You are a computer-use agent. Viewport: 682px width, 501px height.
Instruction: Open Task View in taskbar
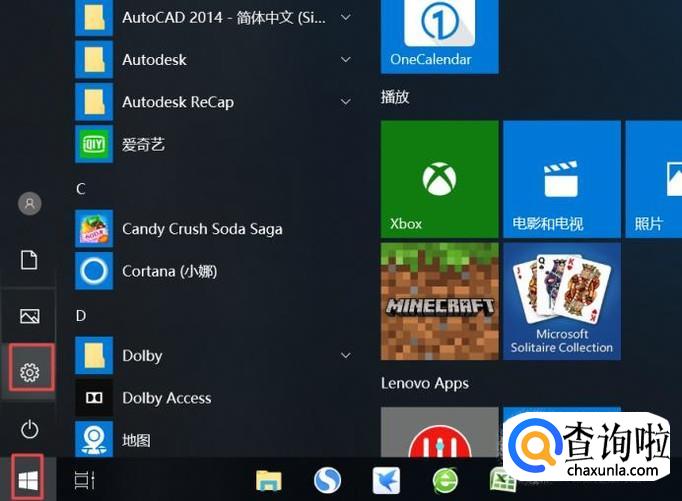[84, 480]
